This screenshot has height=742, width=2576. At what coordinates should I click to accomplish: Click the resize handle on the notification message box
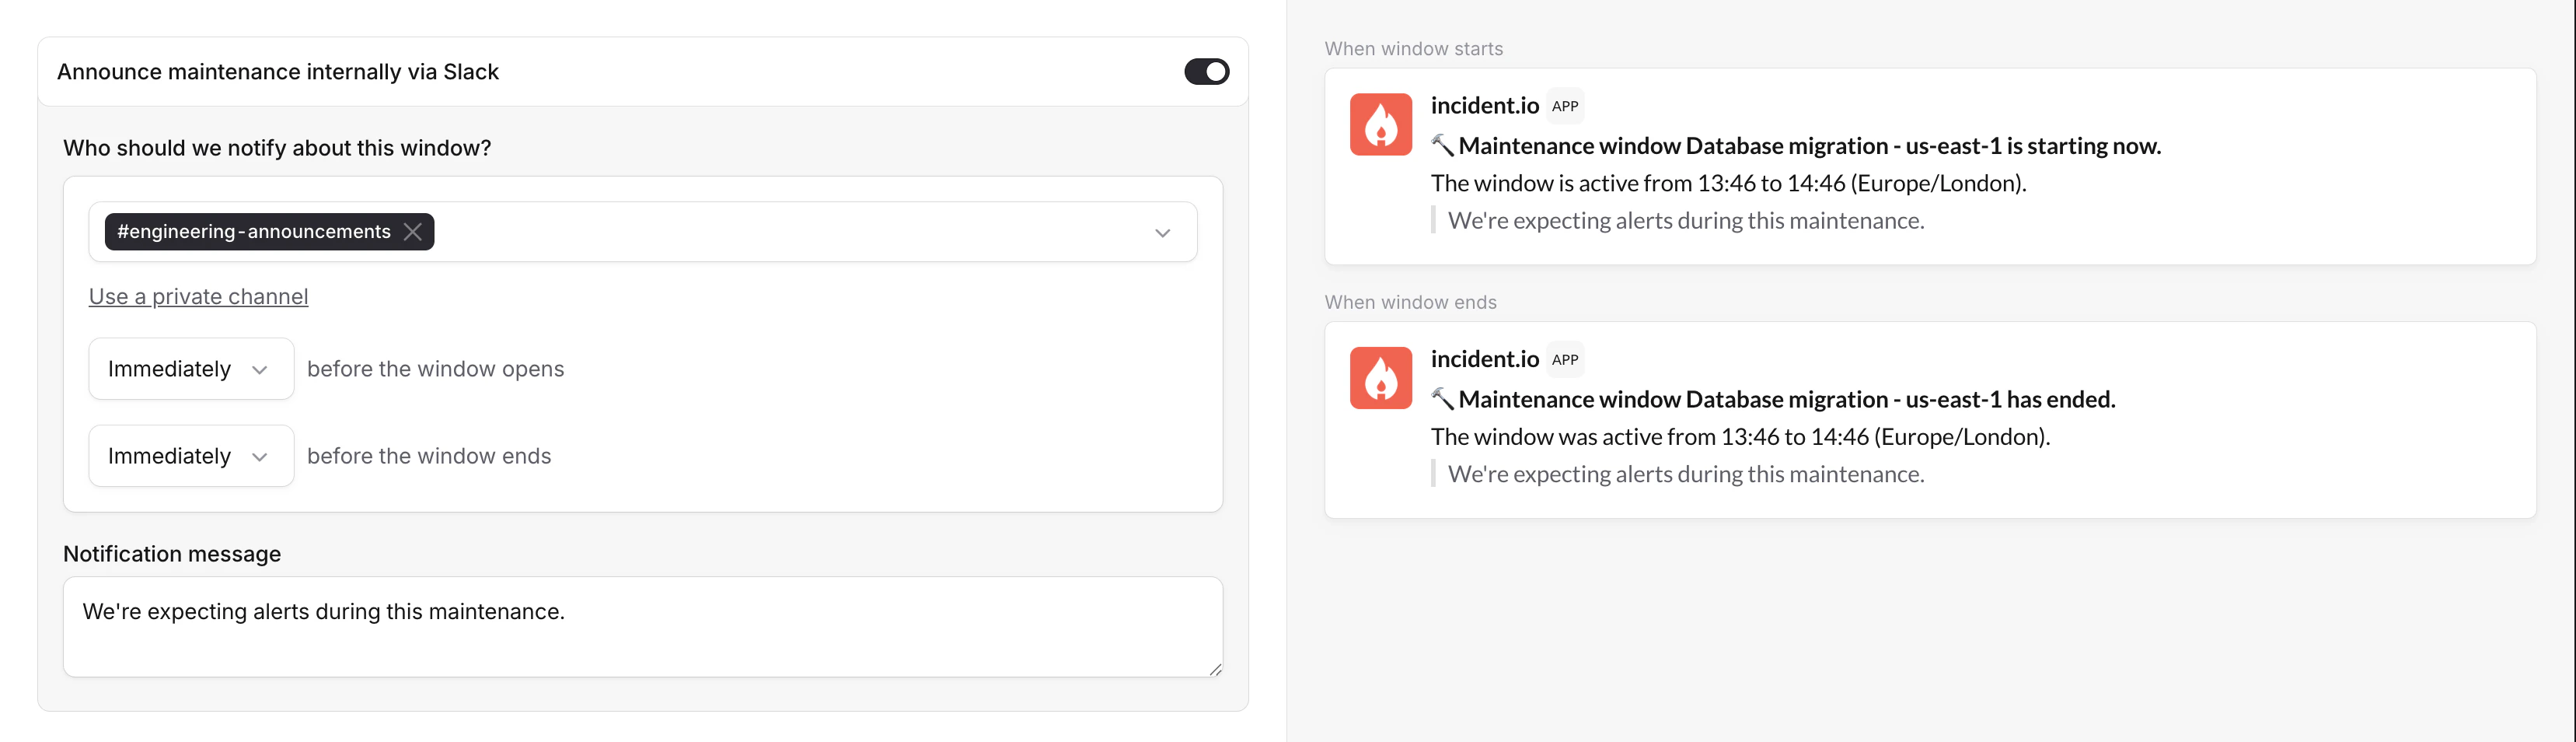(1214, 668)
